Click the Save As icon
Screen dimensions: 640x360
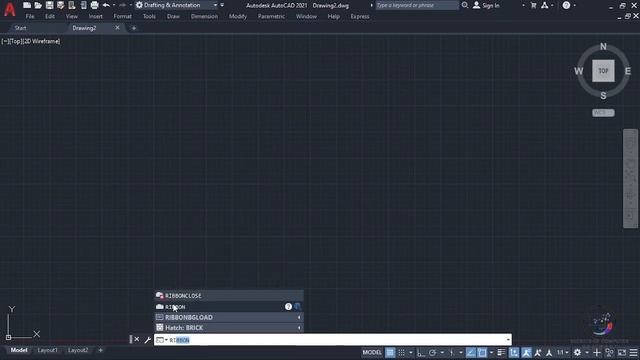60,5
